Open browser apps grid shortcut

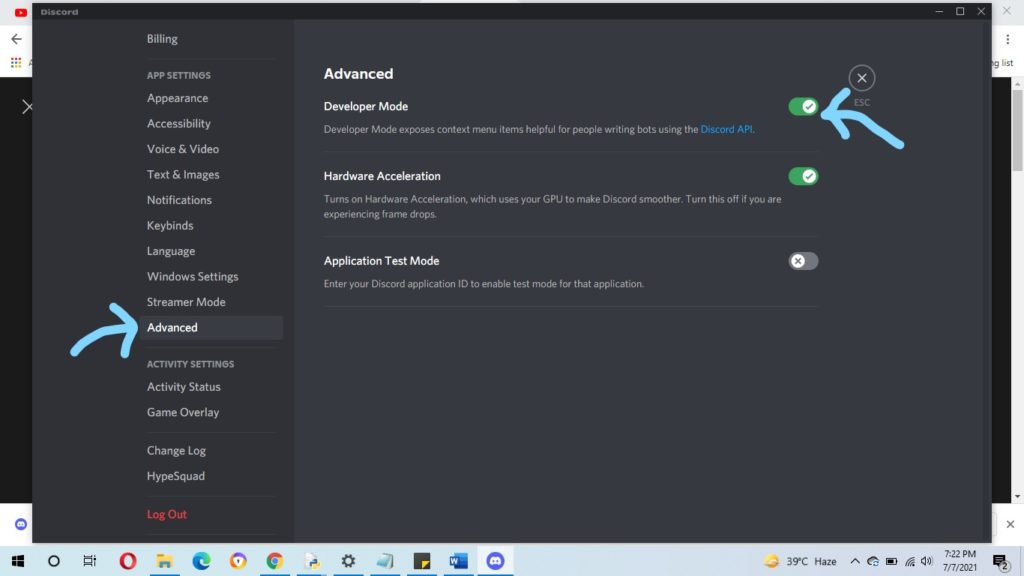[x=16, y=63]
